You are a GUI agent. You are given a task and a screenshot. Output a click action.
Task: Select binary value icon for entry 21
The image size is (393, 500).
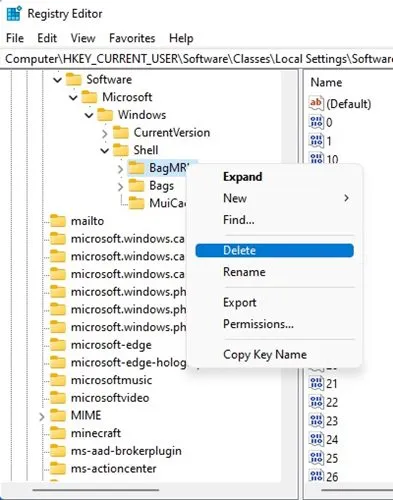(x=316, y=383)
